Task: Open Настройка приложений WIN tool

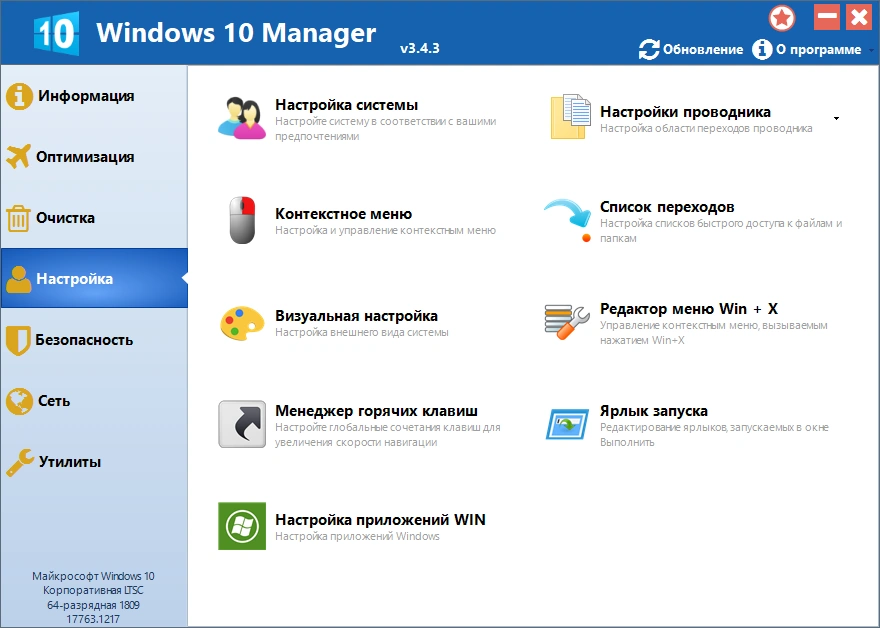Action: 380,520
